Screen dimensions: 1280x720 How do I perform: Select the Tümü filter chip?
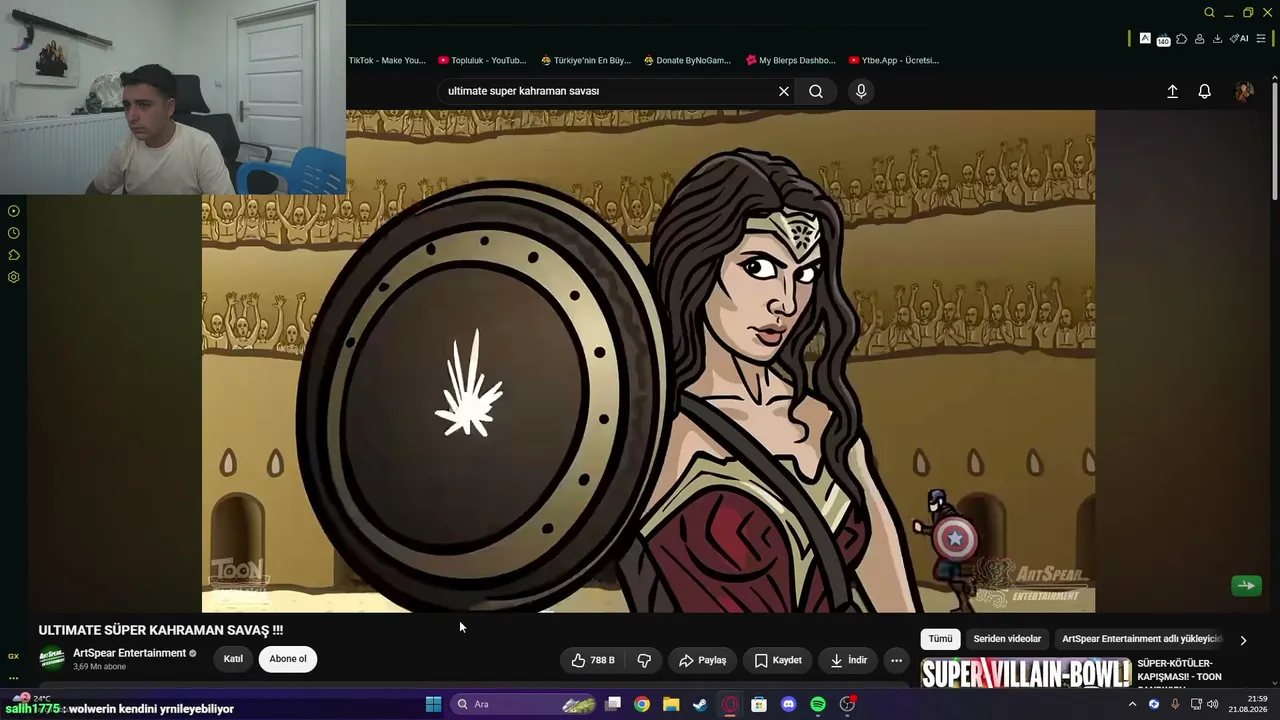tap(941, 639)
